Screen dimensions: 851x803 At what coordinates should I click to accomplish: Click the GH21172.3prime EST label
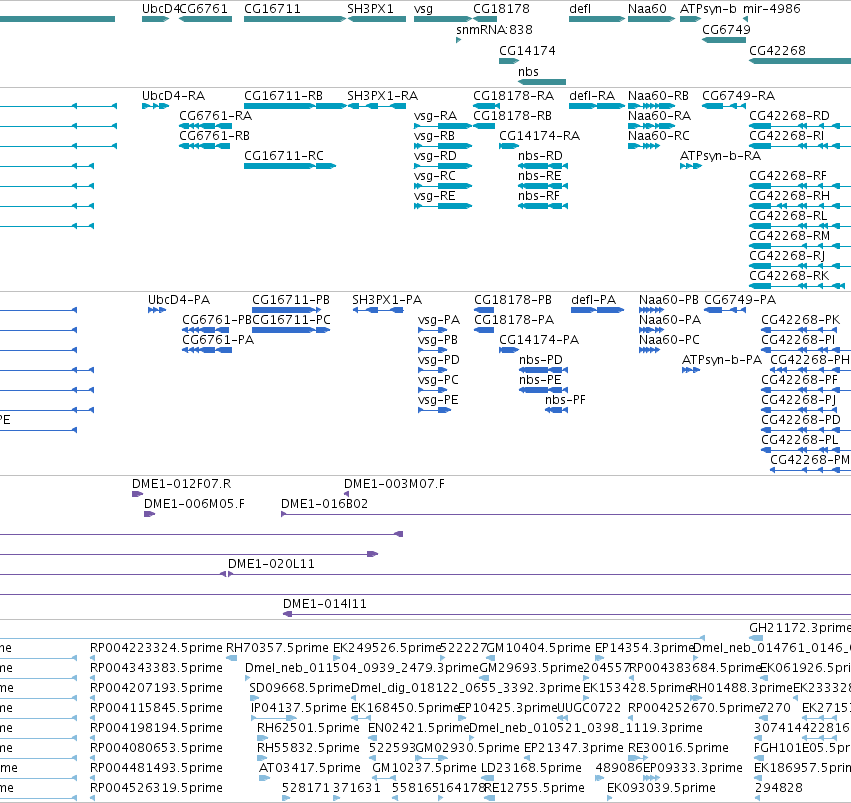(800, 628)
